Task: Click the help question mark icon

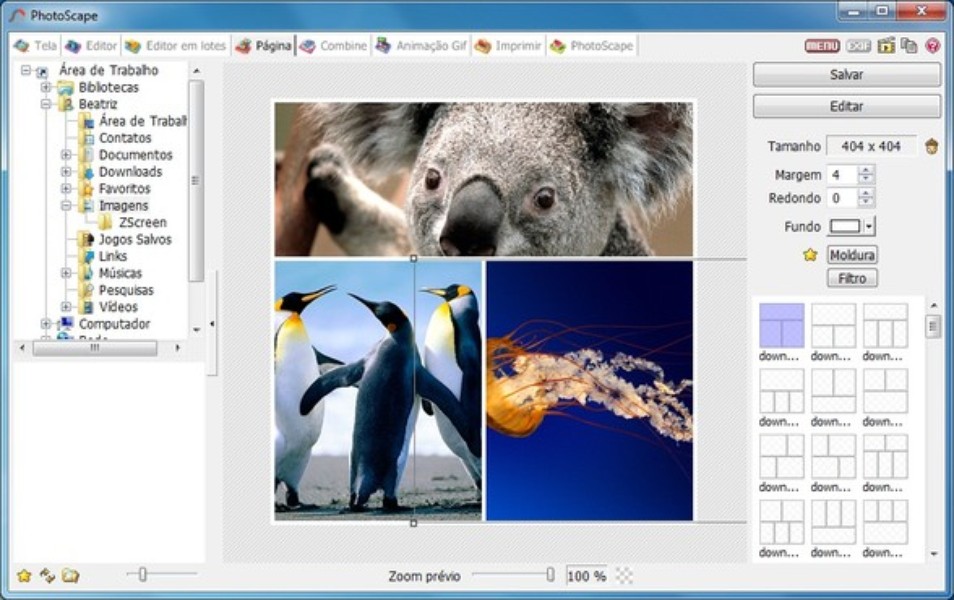Action: [x=932, y=46]
